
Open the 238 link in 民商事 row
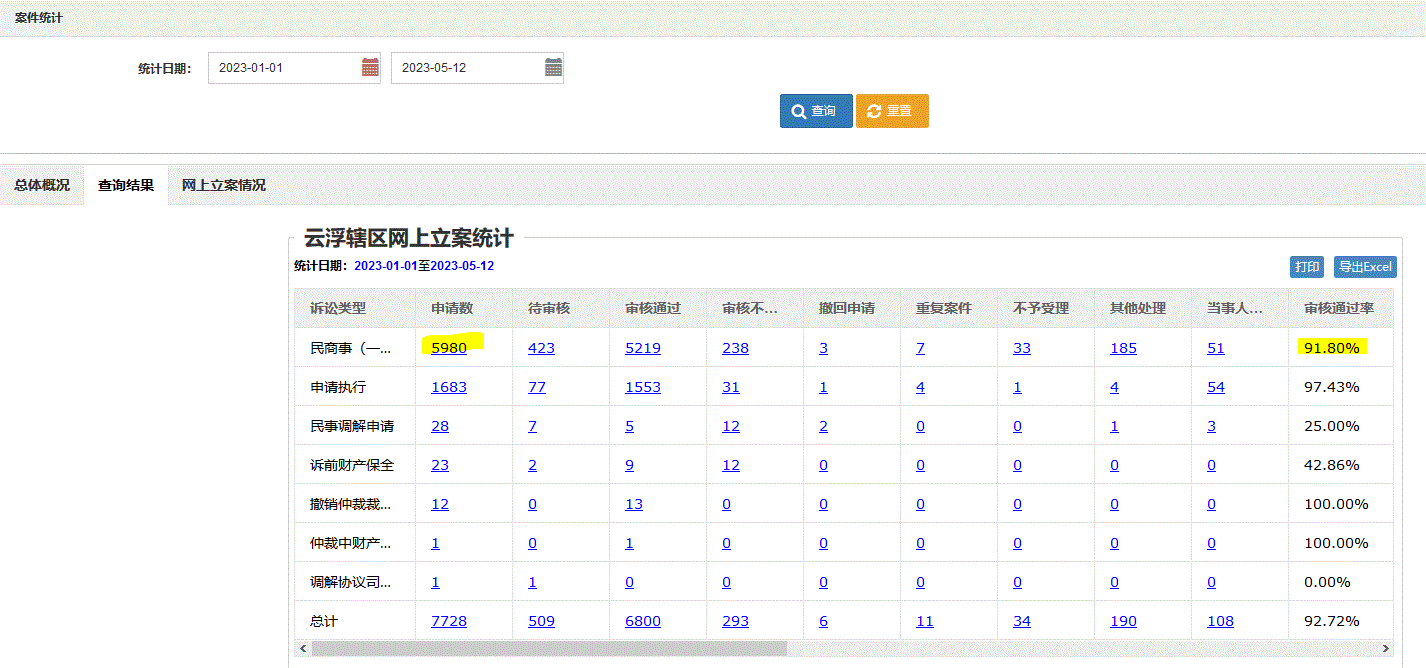click(x=735, y=348)
